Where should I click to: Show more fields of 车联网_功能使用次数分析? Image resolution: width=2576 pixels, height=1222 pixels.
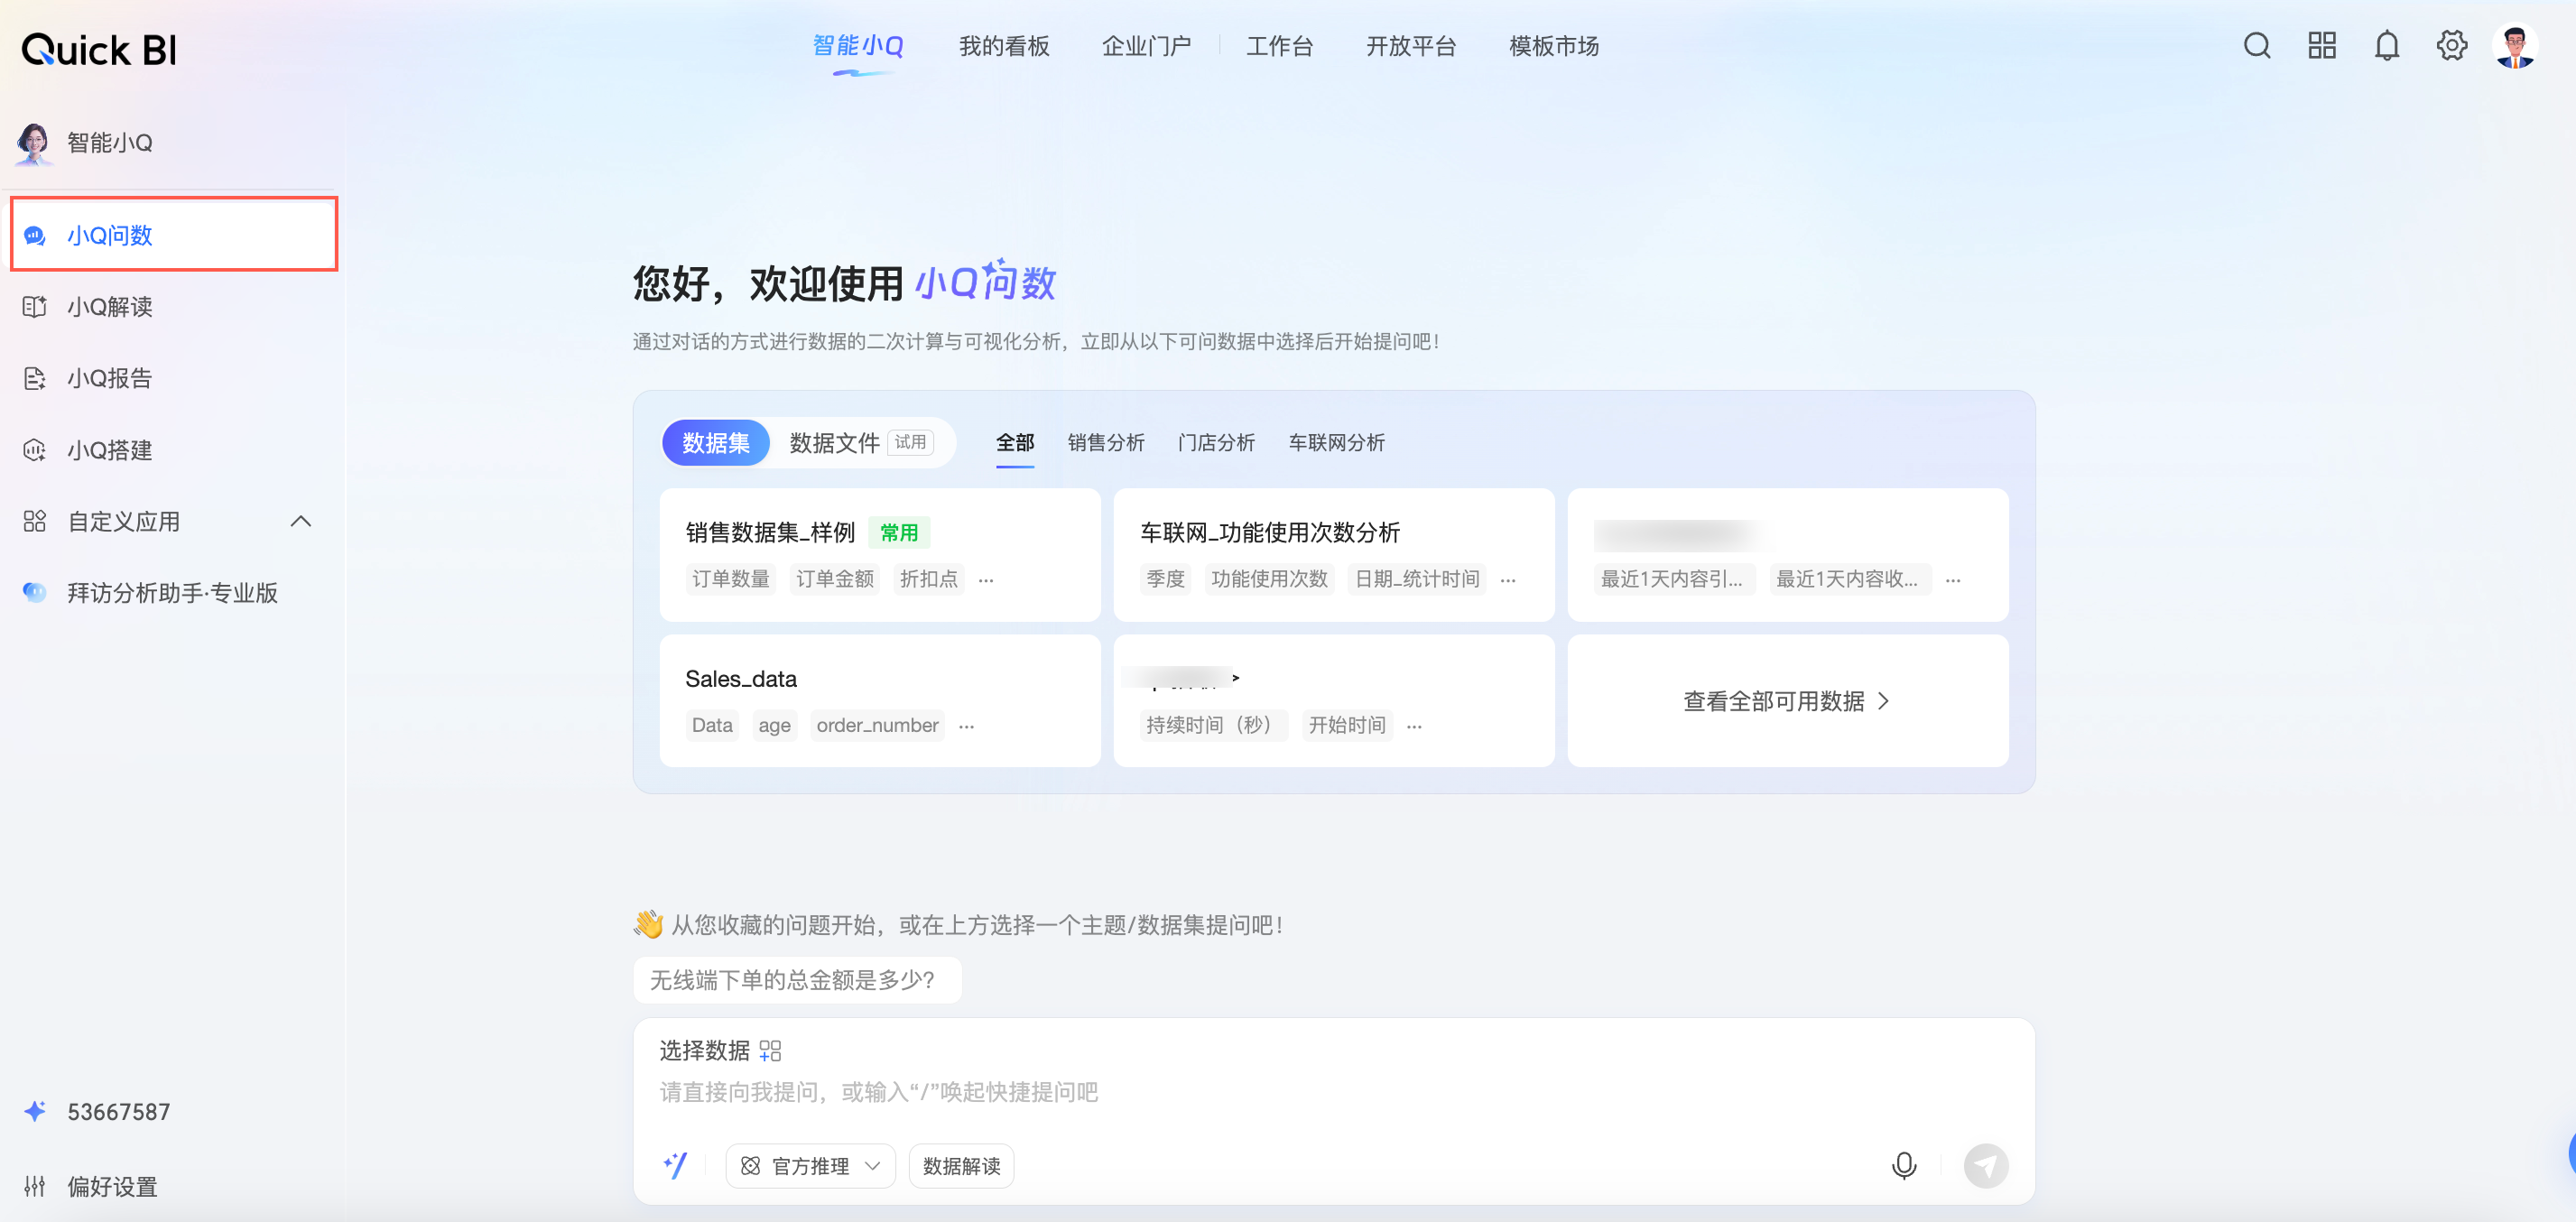click(x=1508, y=580)
